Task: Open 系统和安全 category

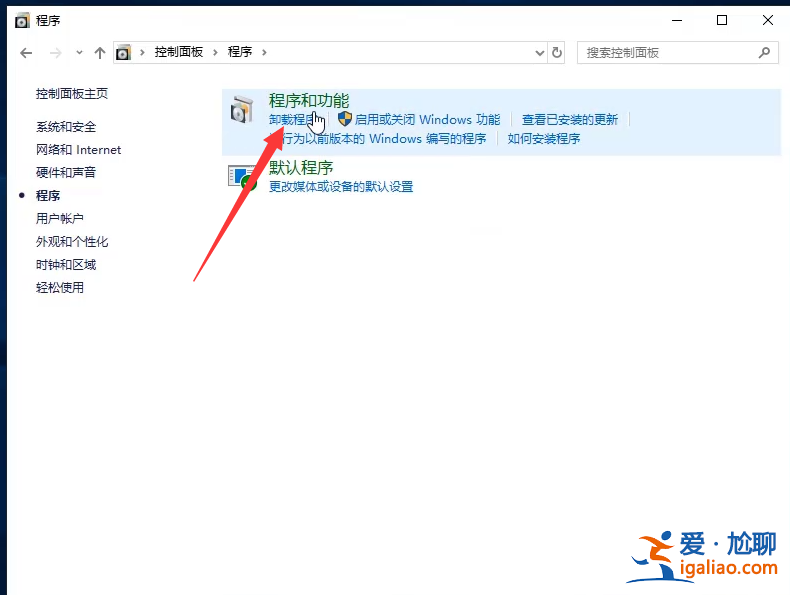Action: (66, 127)
